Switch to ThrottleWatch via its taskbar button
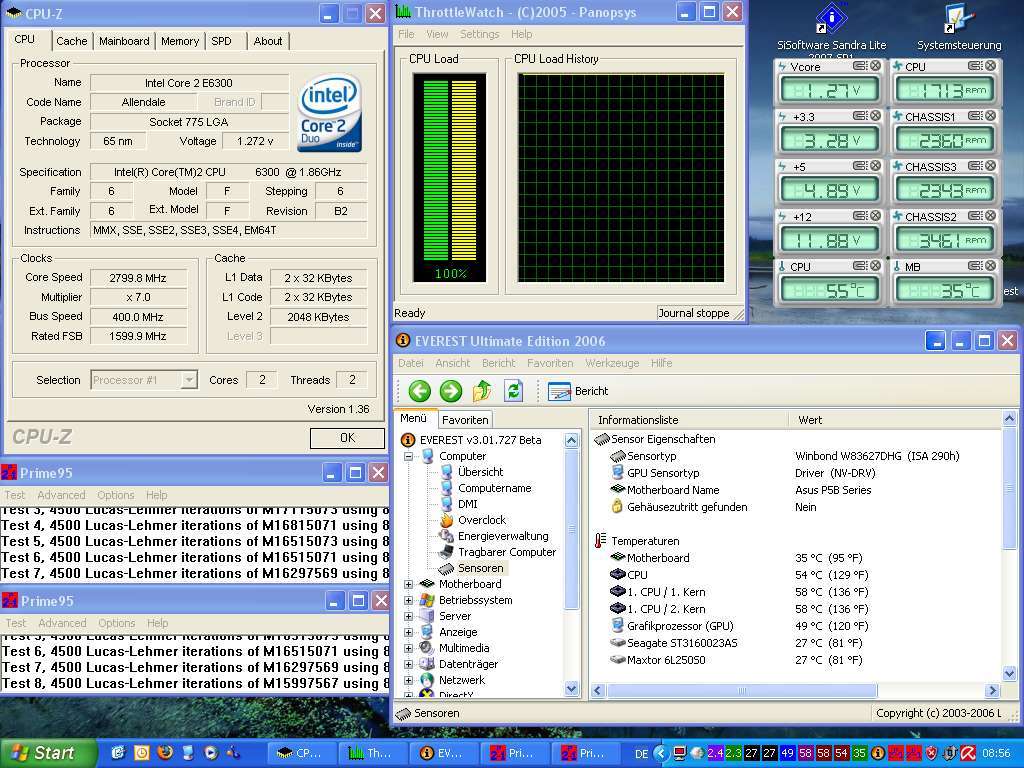1024x768 pixels. 372,753
